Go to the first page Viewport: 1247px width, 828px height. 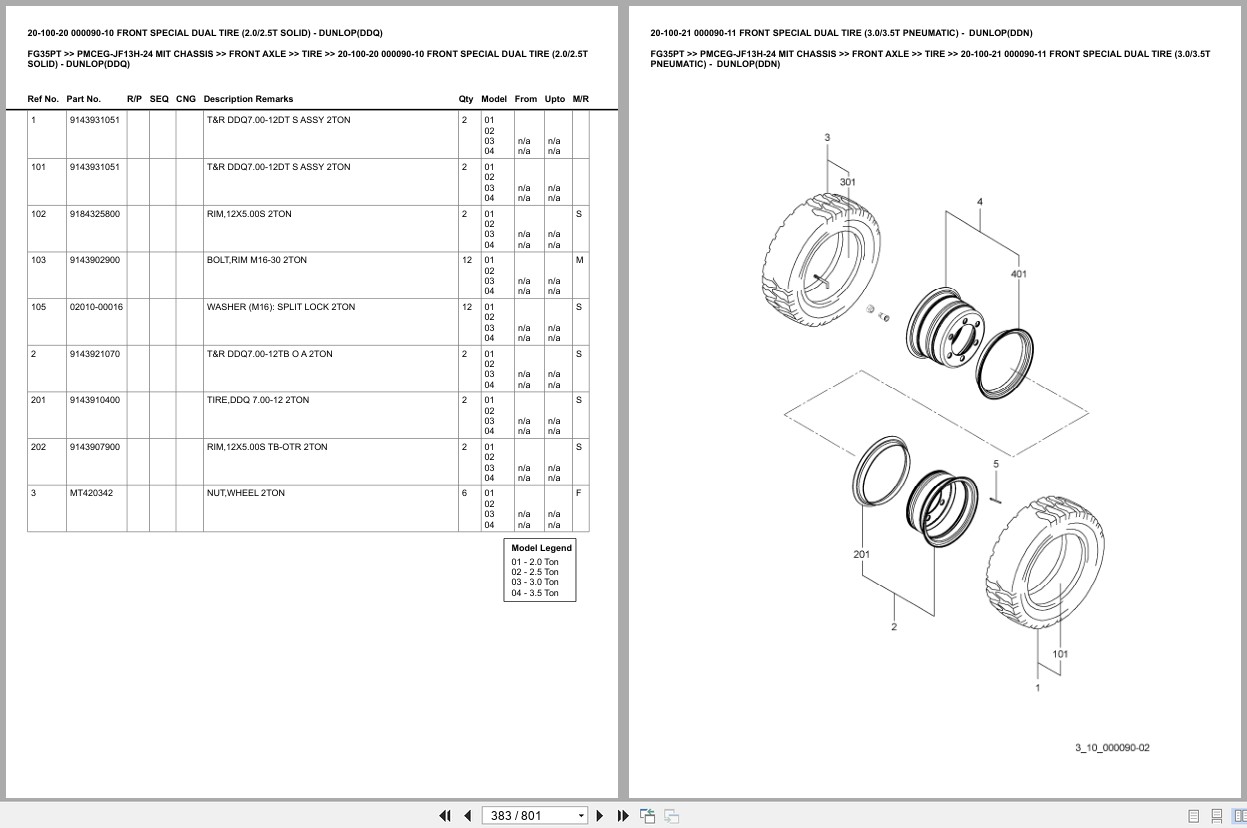tap(445, 815)
